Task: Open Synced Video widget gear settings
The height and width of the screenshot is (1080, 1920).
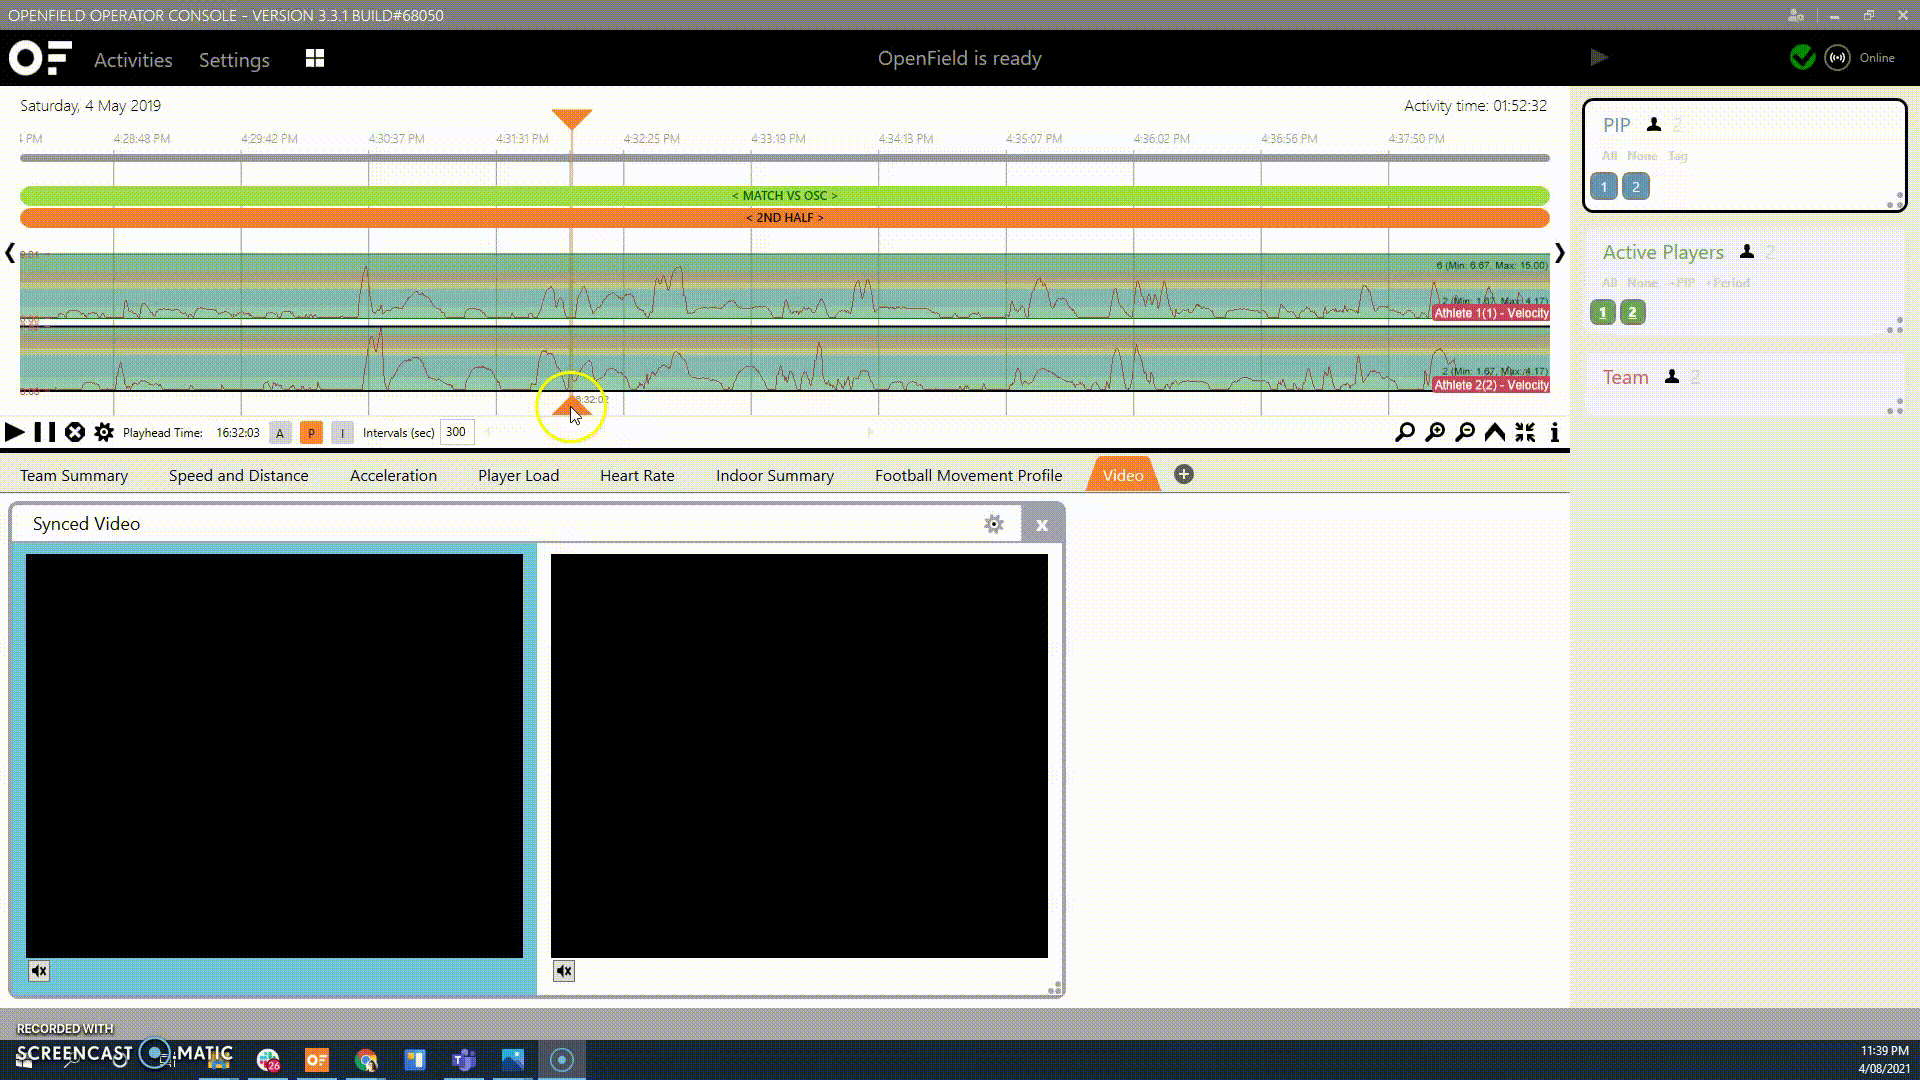Action: [x=993, y=524]
